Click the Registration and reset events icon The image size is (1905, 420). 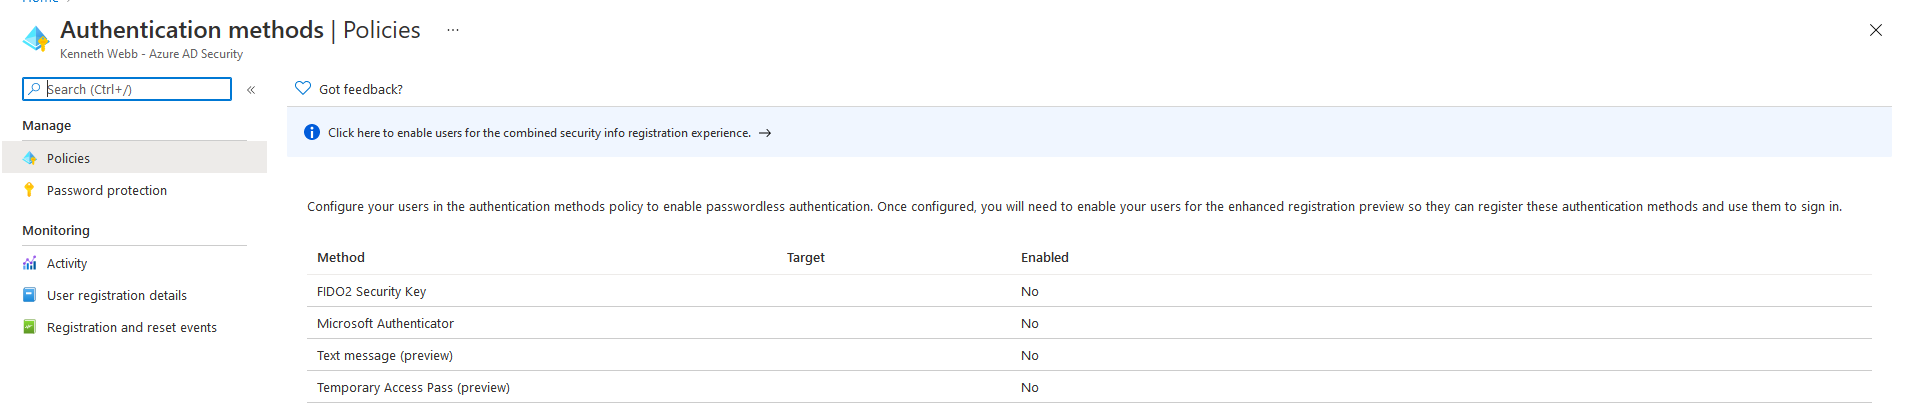[x=29, y=327]
